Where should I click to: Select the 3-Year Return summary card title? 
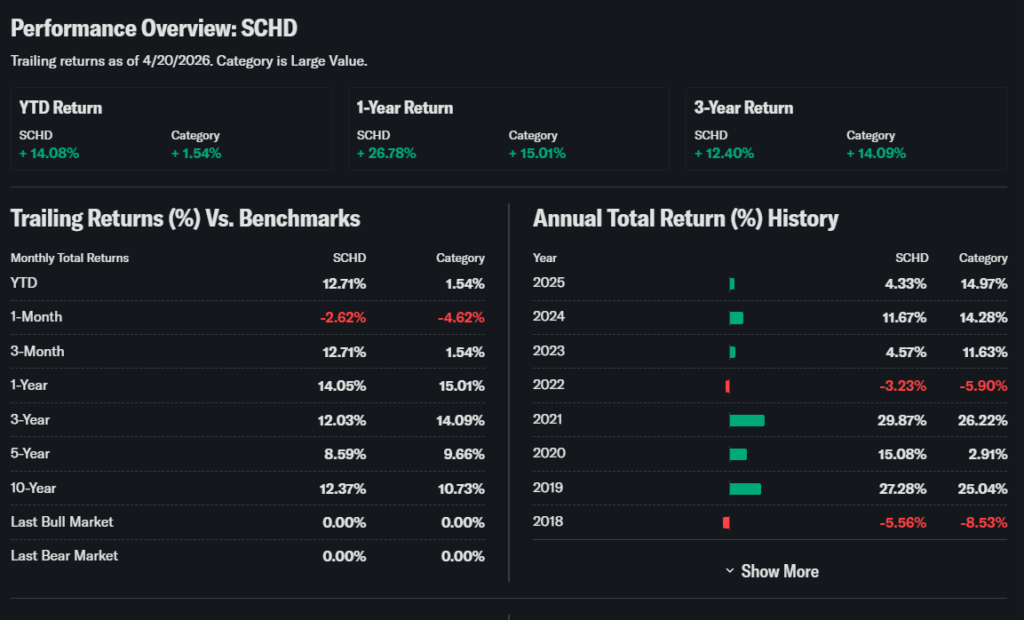[743, 108]
